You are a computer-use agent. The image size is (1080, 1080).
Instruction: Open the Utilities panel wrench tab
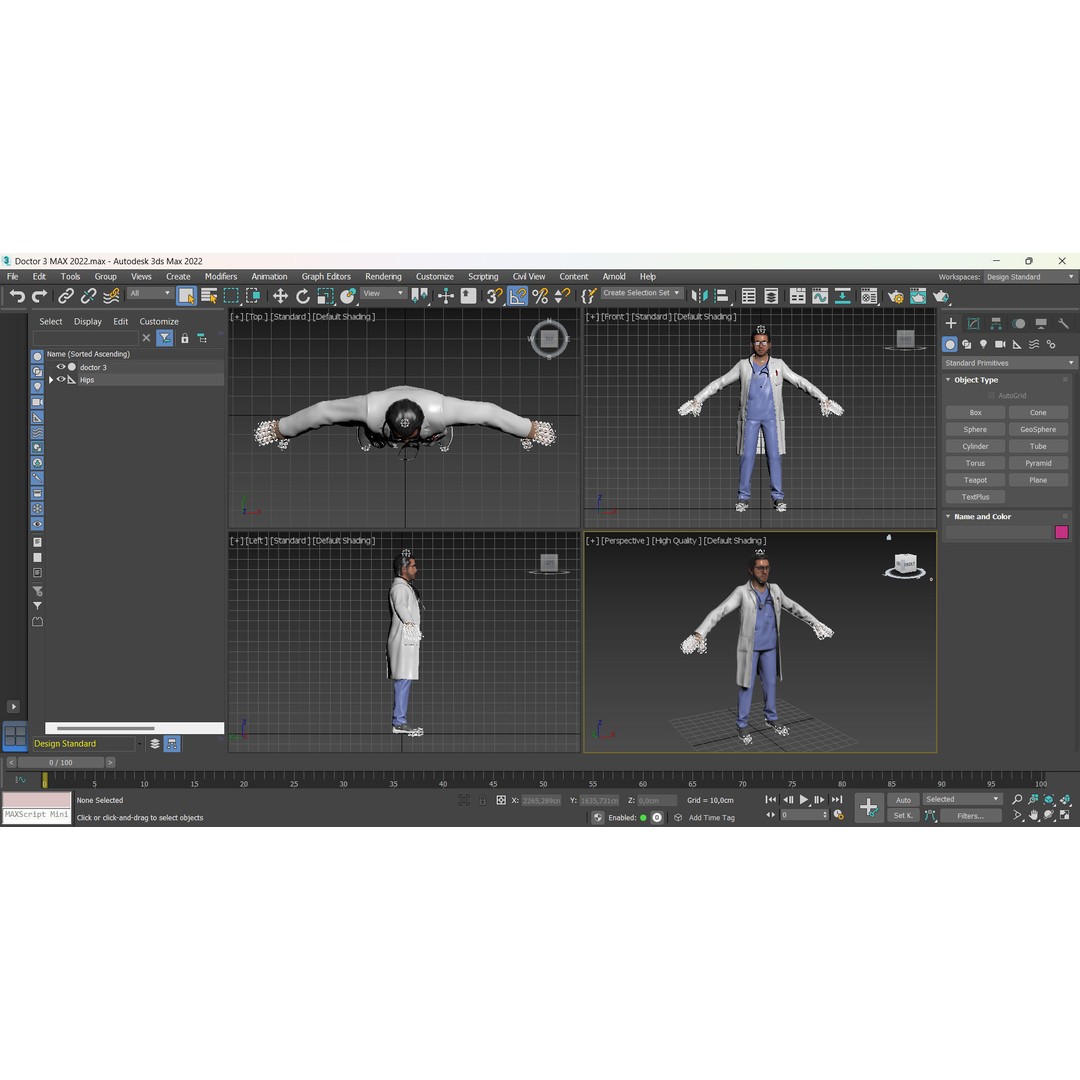pyautogui.click(x=1063, y=323)
